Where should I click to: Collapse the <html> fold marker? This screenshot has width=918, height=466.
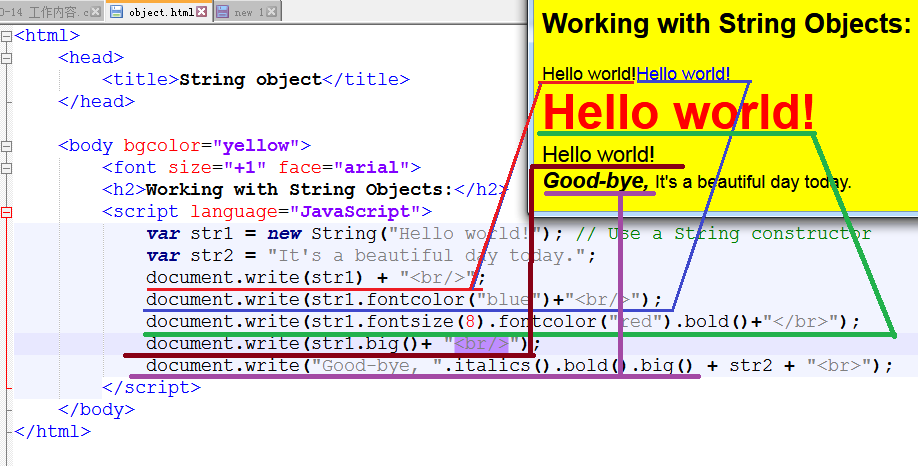pos(6,36)
